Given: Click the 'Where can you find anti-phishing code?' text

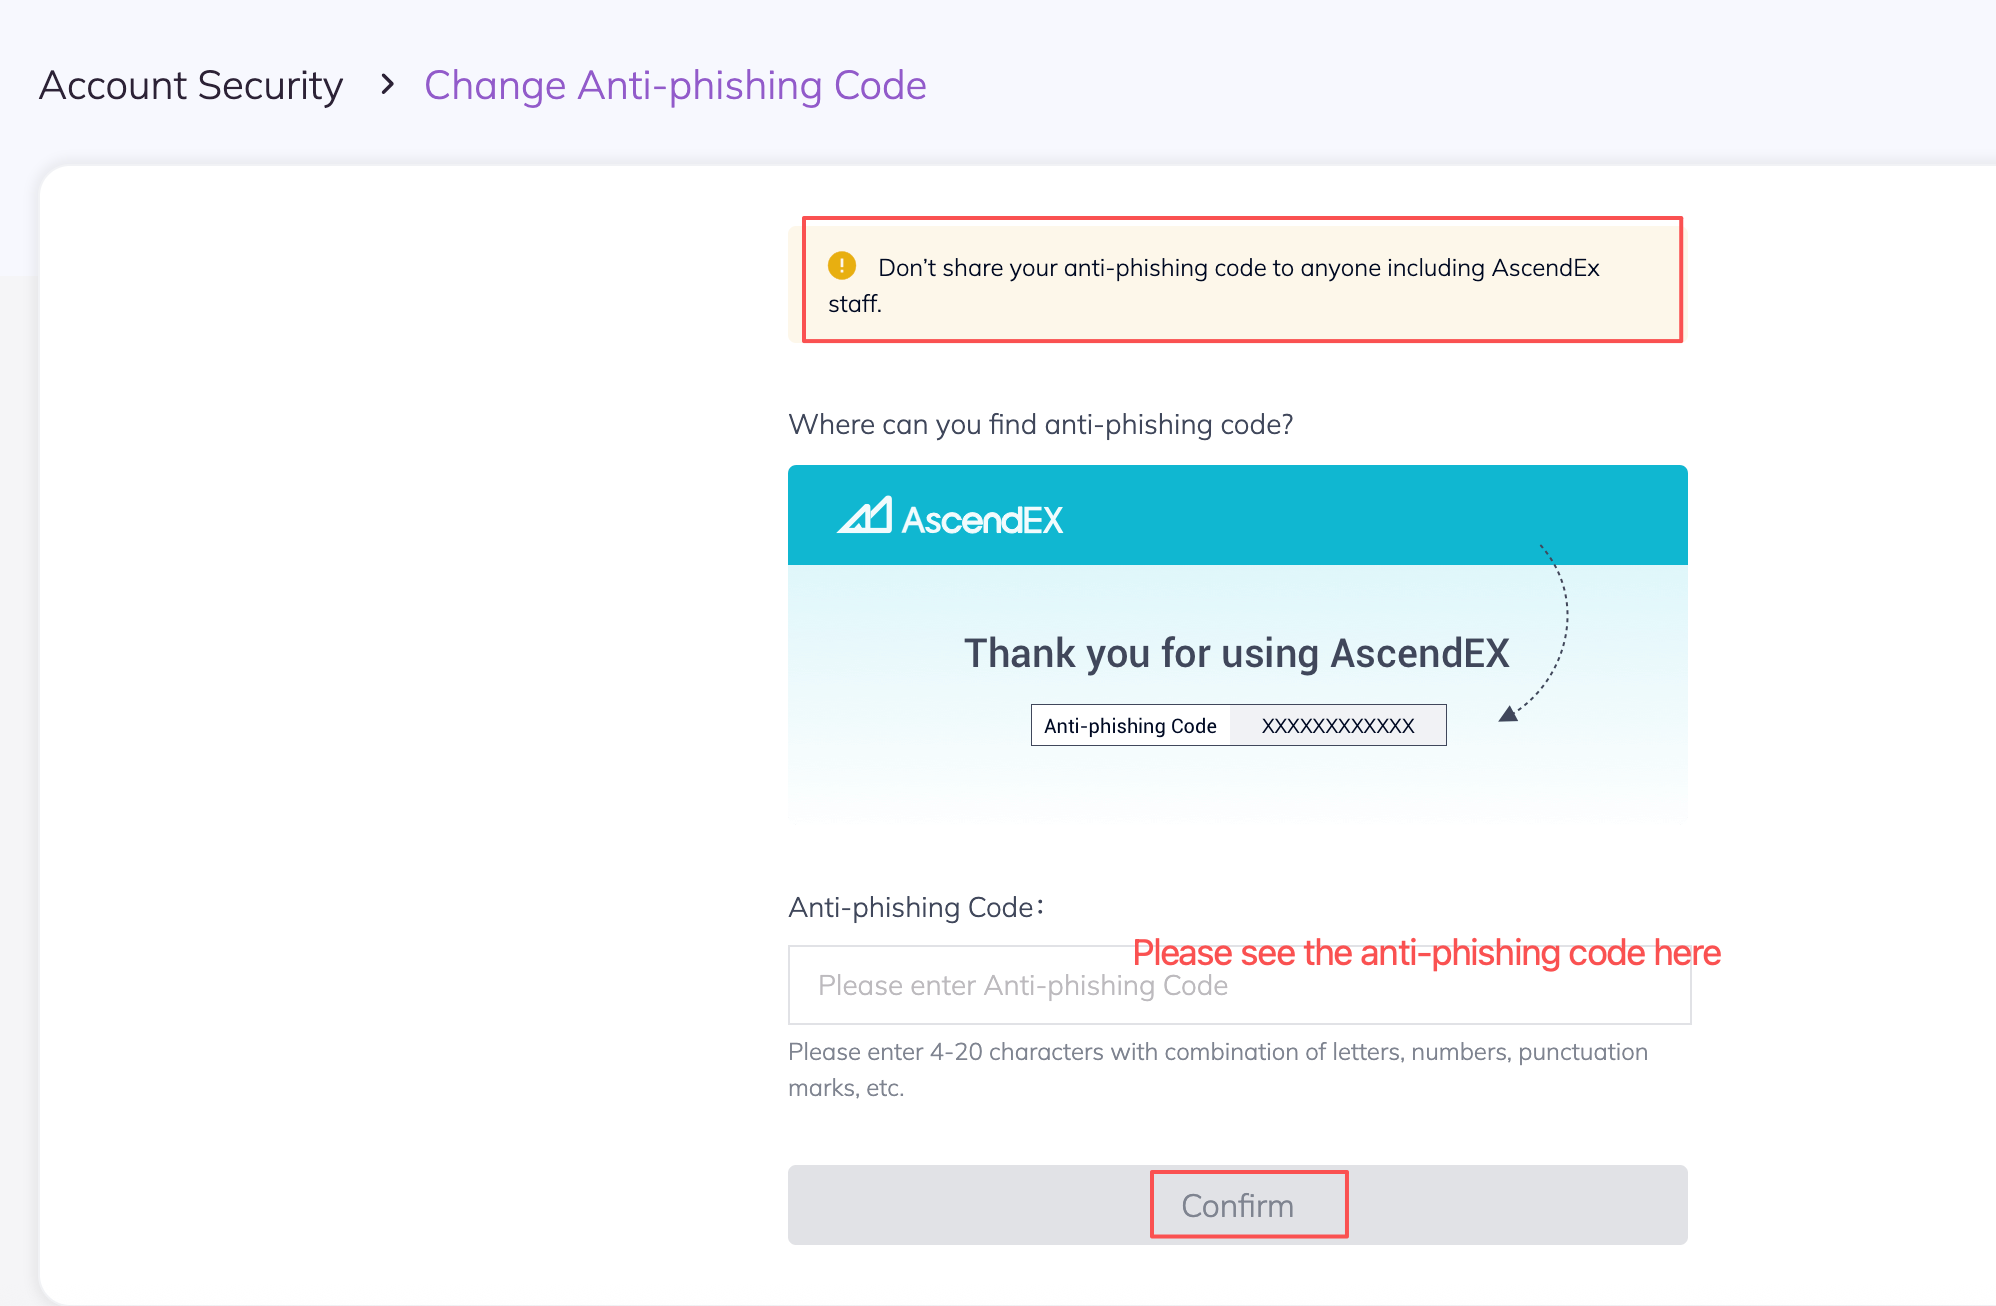Looking at the screenshot, I should tap(1040, 425).
